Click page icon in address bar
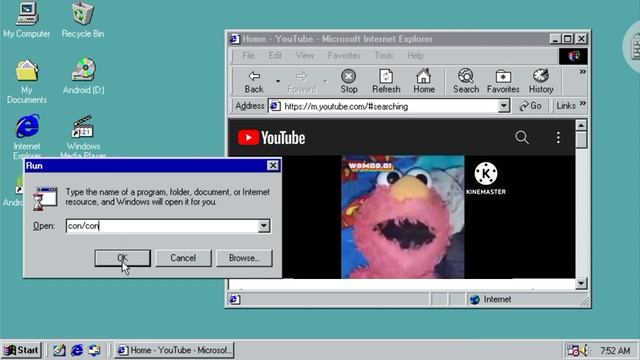The image size is (640, 360). coord(275,106)
